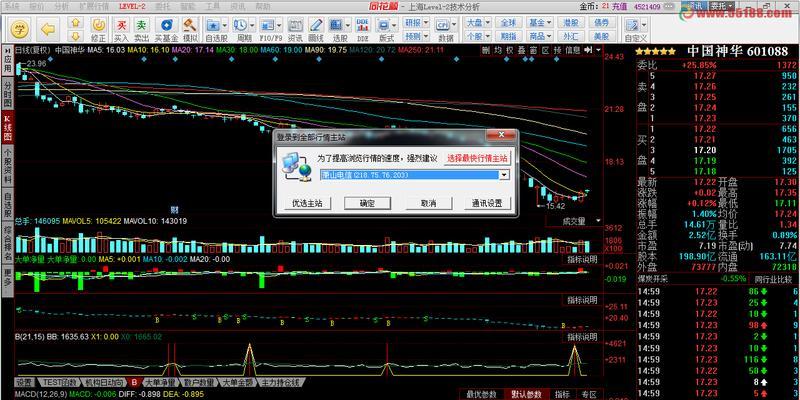Click the network computers icon in the dialog
This screenshot has height=400, width=800.
coord(296,167)
